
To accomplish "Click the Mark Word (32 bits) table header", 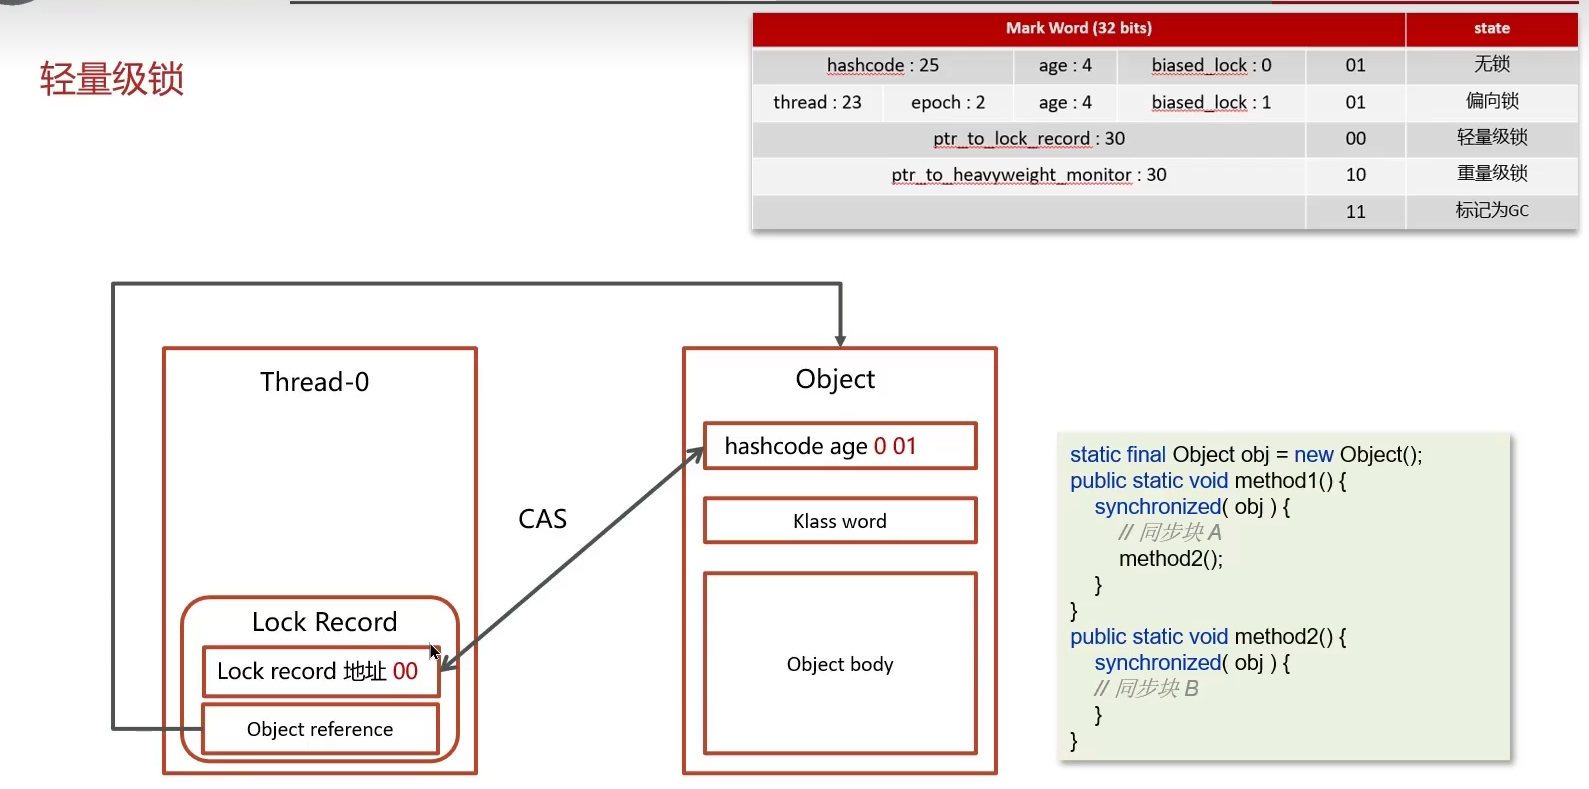I will (x=1078, y=28).
